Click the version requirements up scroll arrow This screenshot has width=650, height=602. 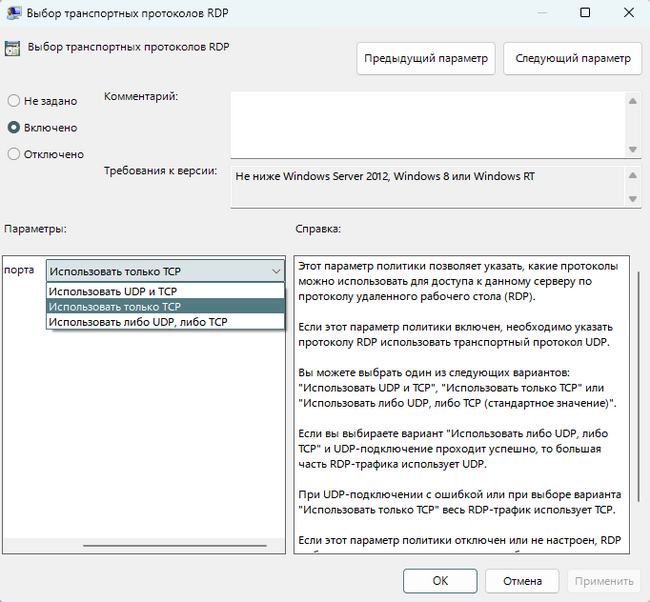633,175
